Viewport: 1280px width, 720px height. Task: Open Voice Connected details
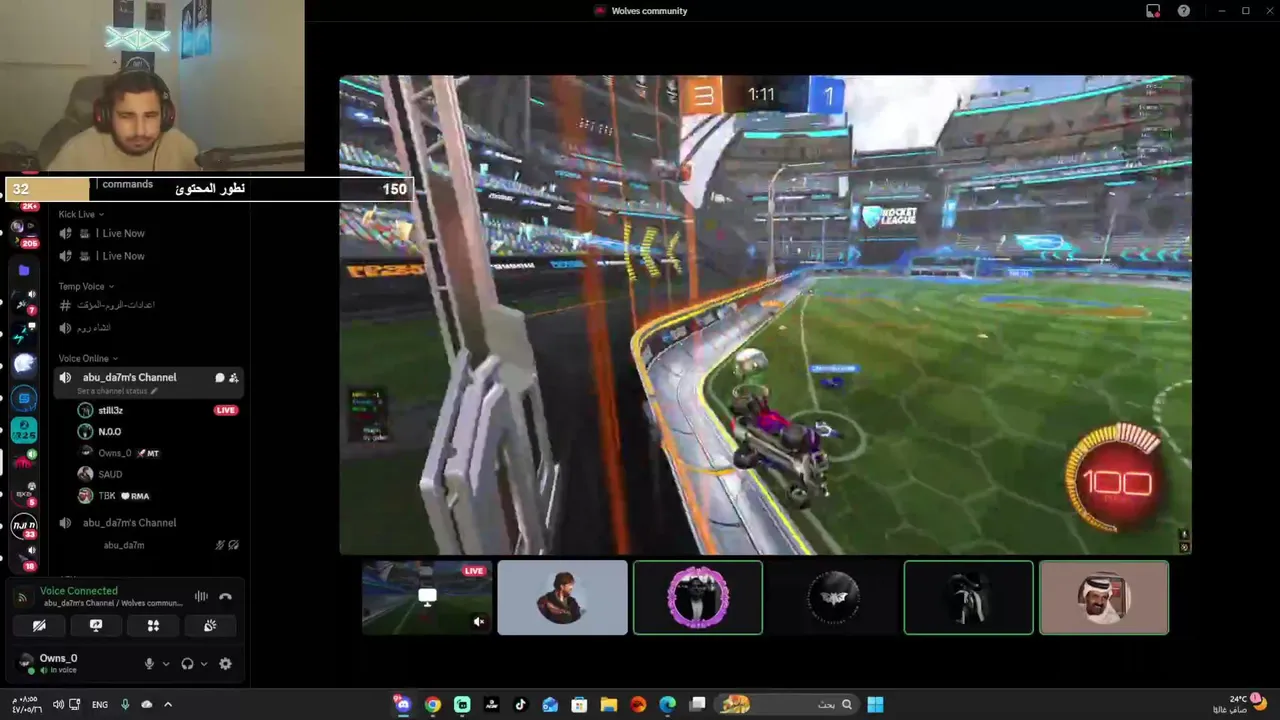tap(79, 591)
